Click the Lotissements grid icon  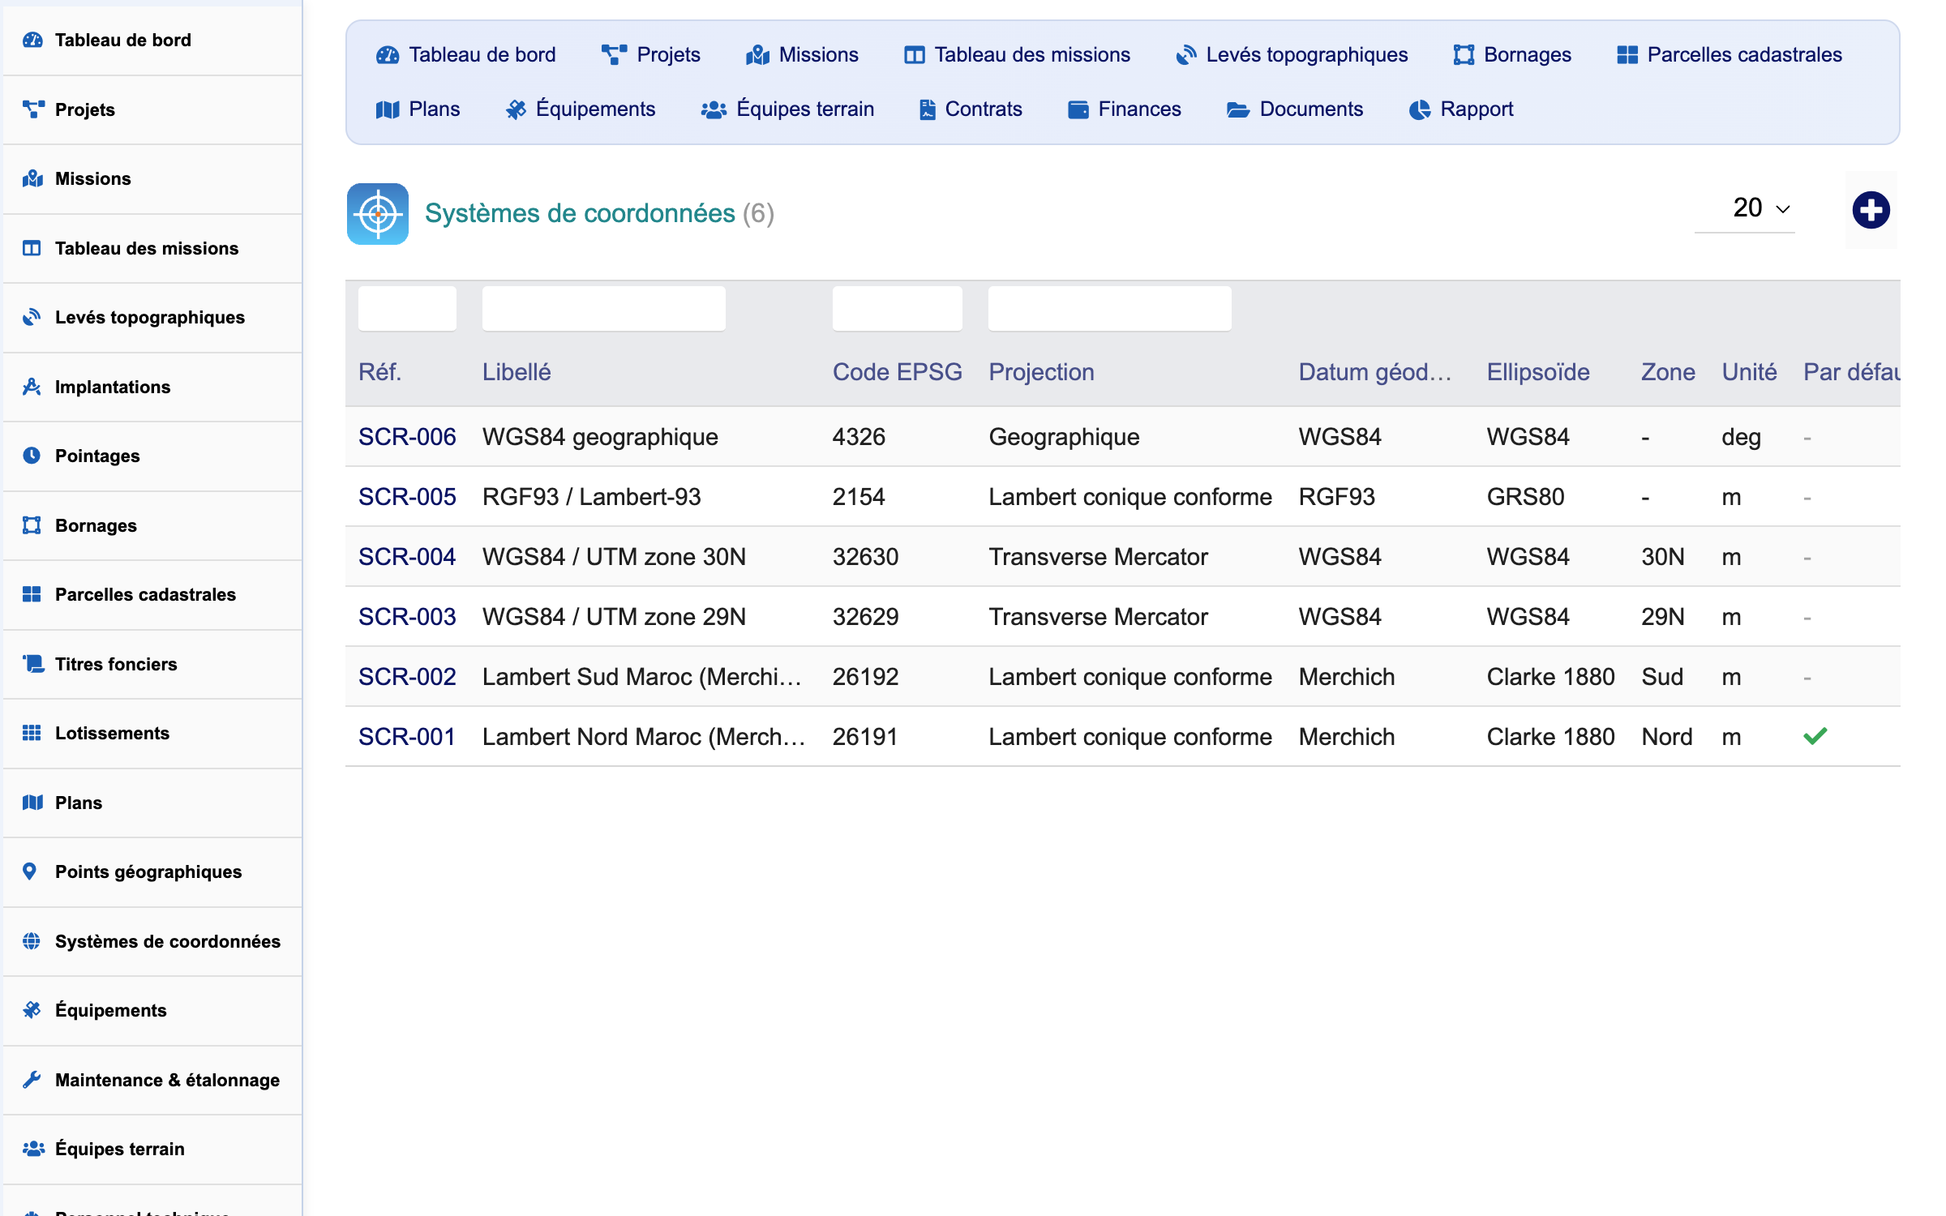32,733
